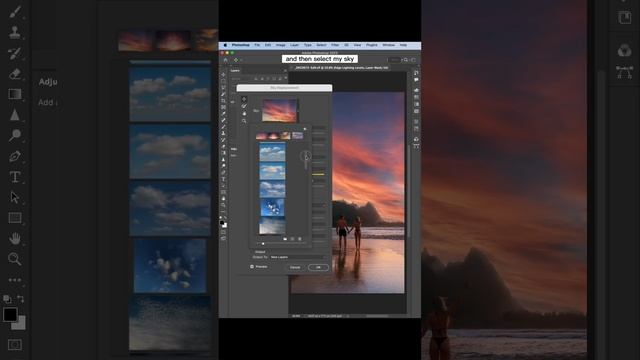Open the Image menu
The width and height of the screenshot is (640, 360).
pos(280,45)
